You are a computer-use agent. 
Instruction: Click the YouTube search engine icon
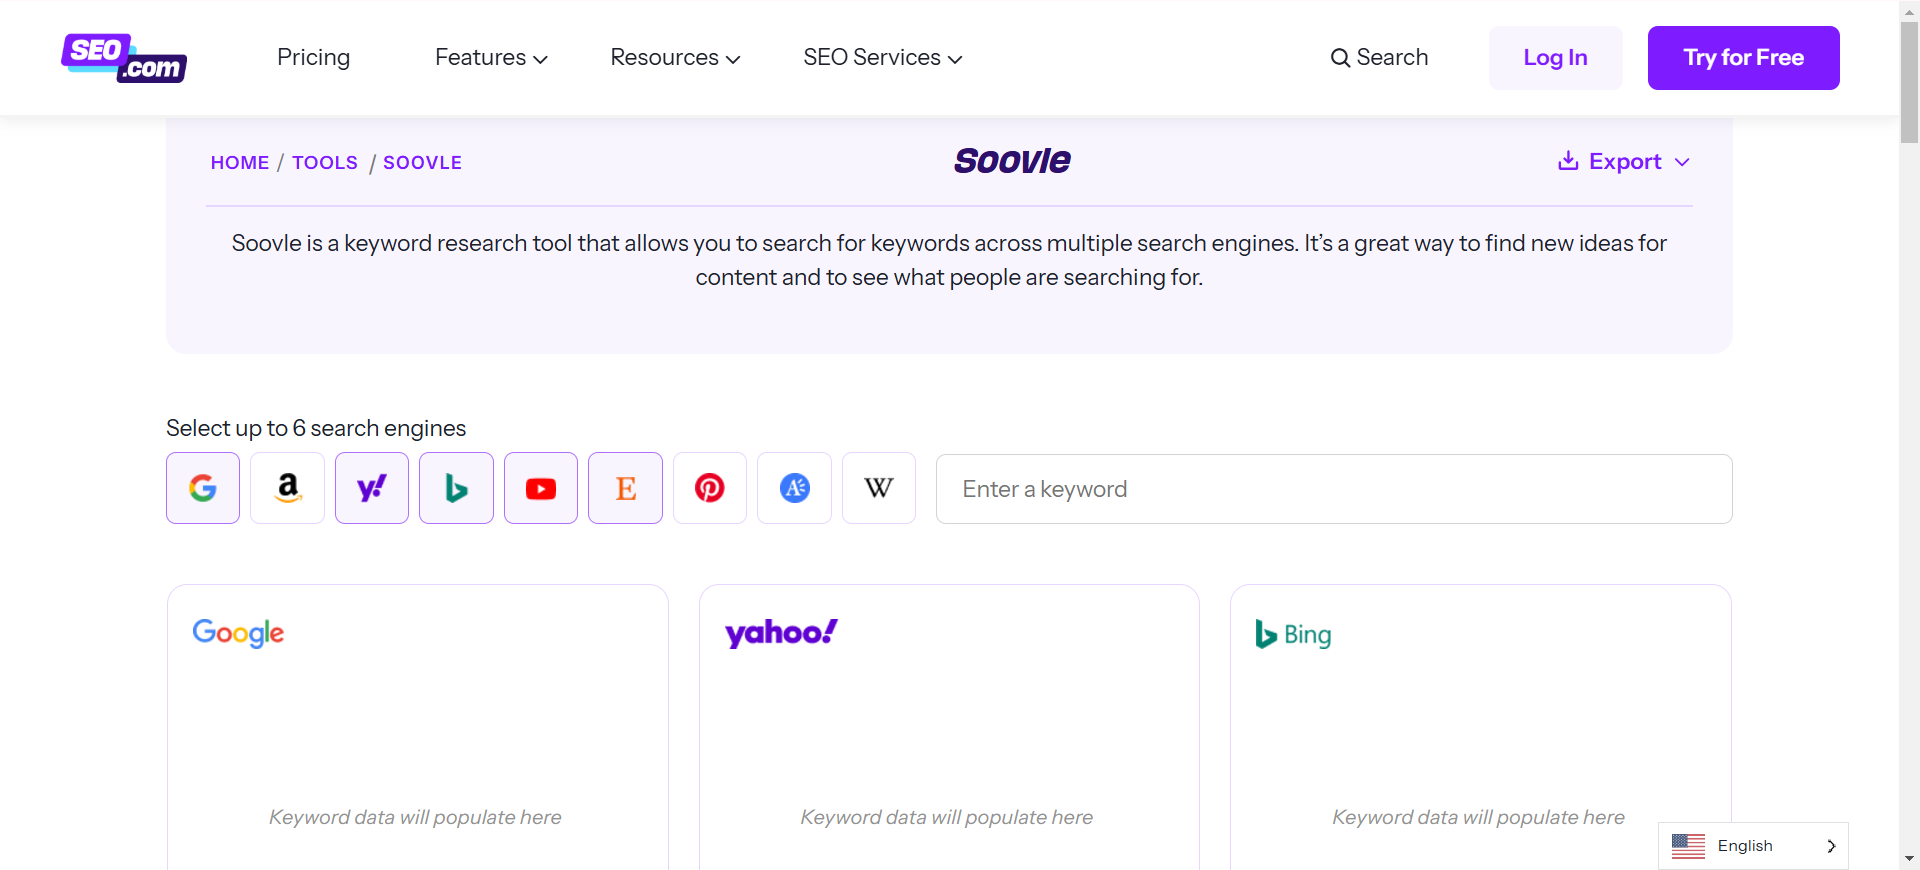click(541, 488)
